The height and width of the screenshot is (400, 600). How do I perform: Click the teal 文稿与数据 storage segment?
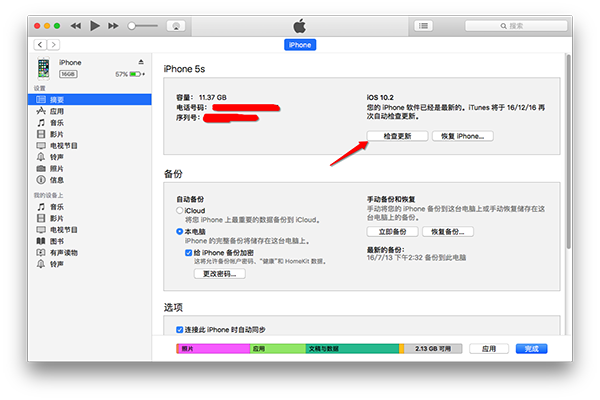[352, 349]
